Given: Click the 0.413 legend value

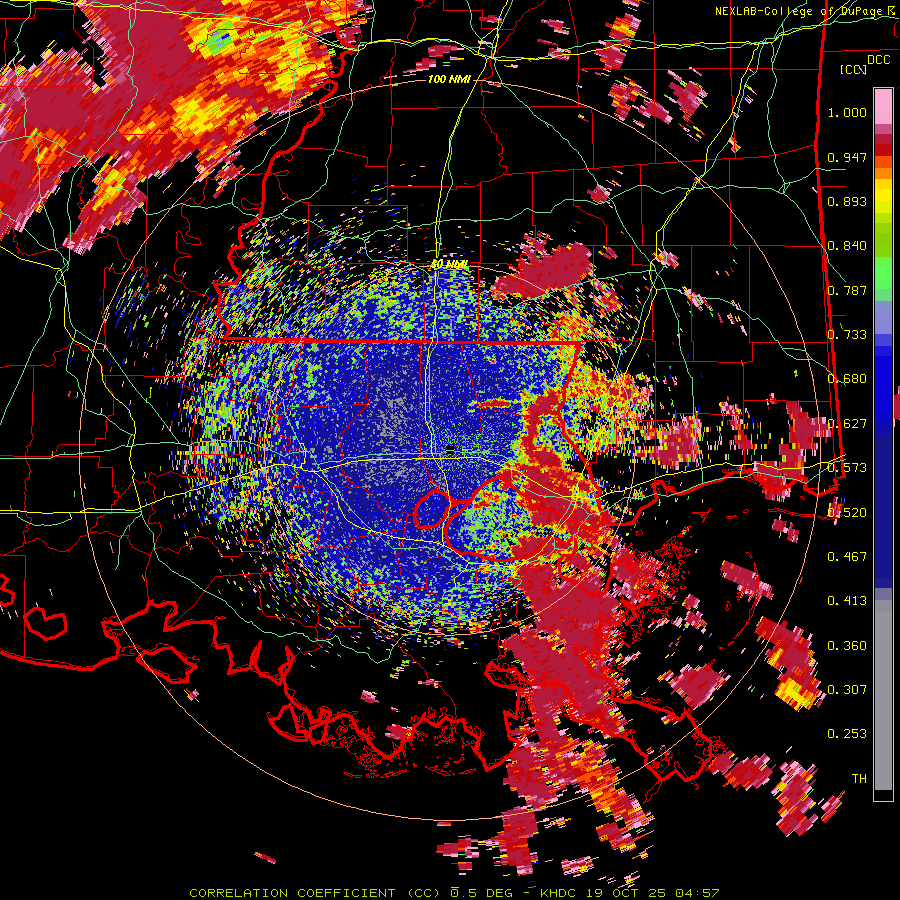Looking at the screenshot, I should [x=847, y=601].
